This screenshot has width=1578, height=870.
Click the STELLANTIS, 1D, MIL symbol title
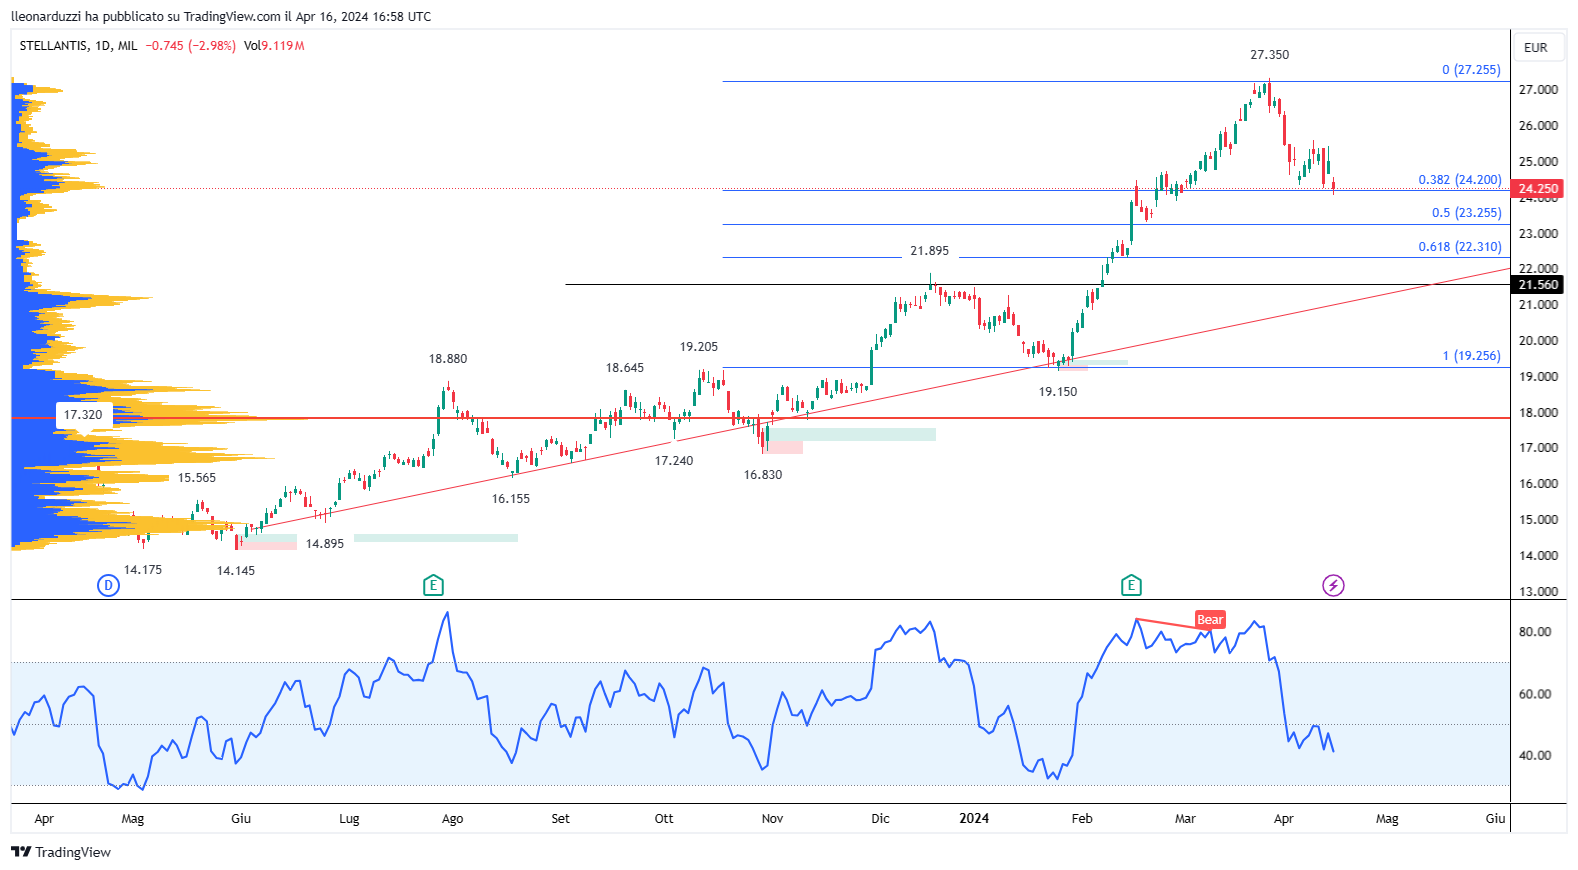pos(79,46)
